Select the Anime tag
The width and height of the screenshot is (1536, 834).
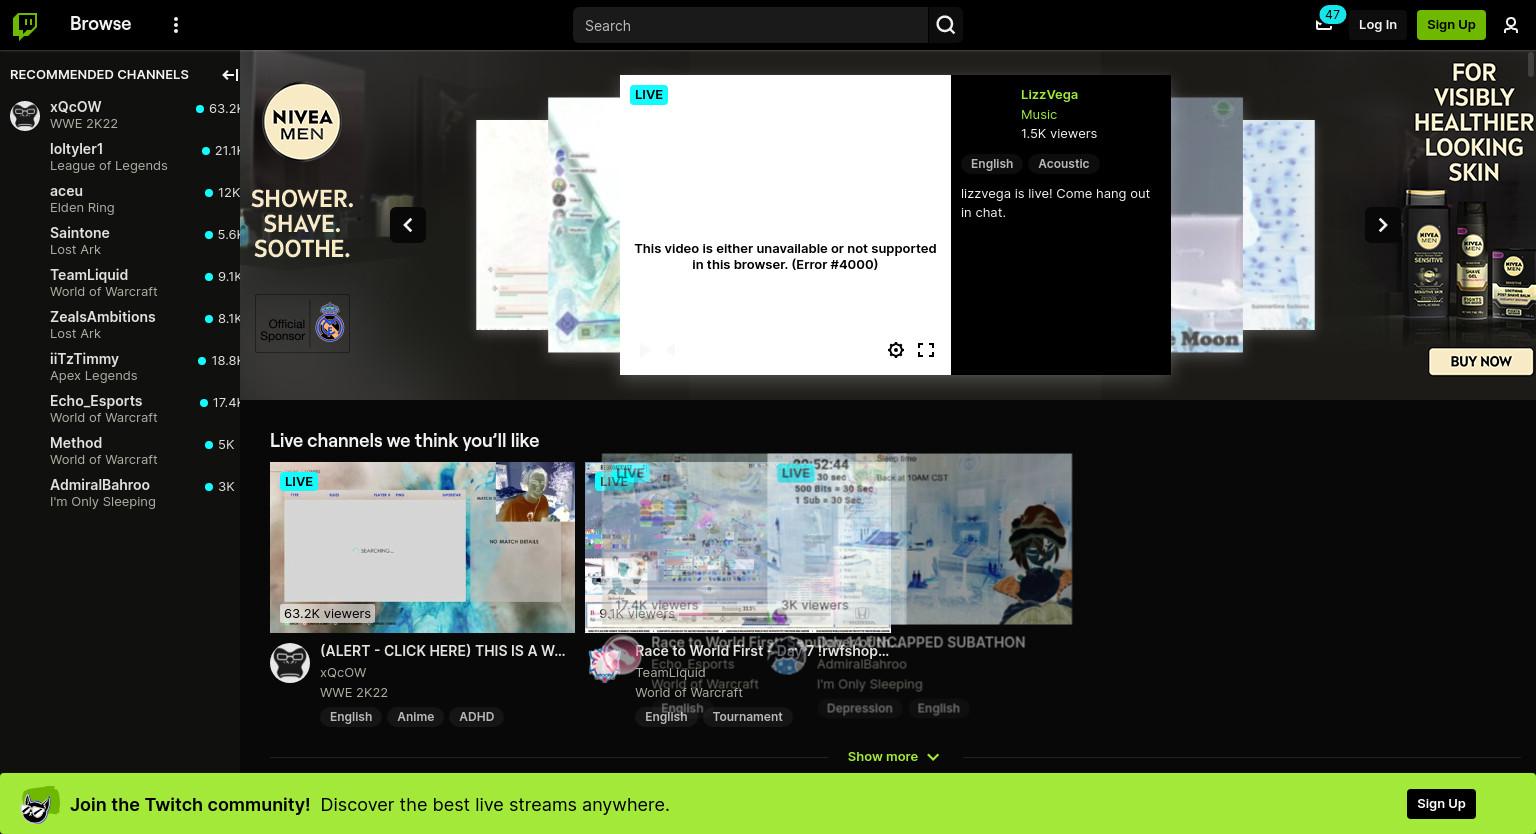coord(415,717)
